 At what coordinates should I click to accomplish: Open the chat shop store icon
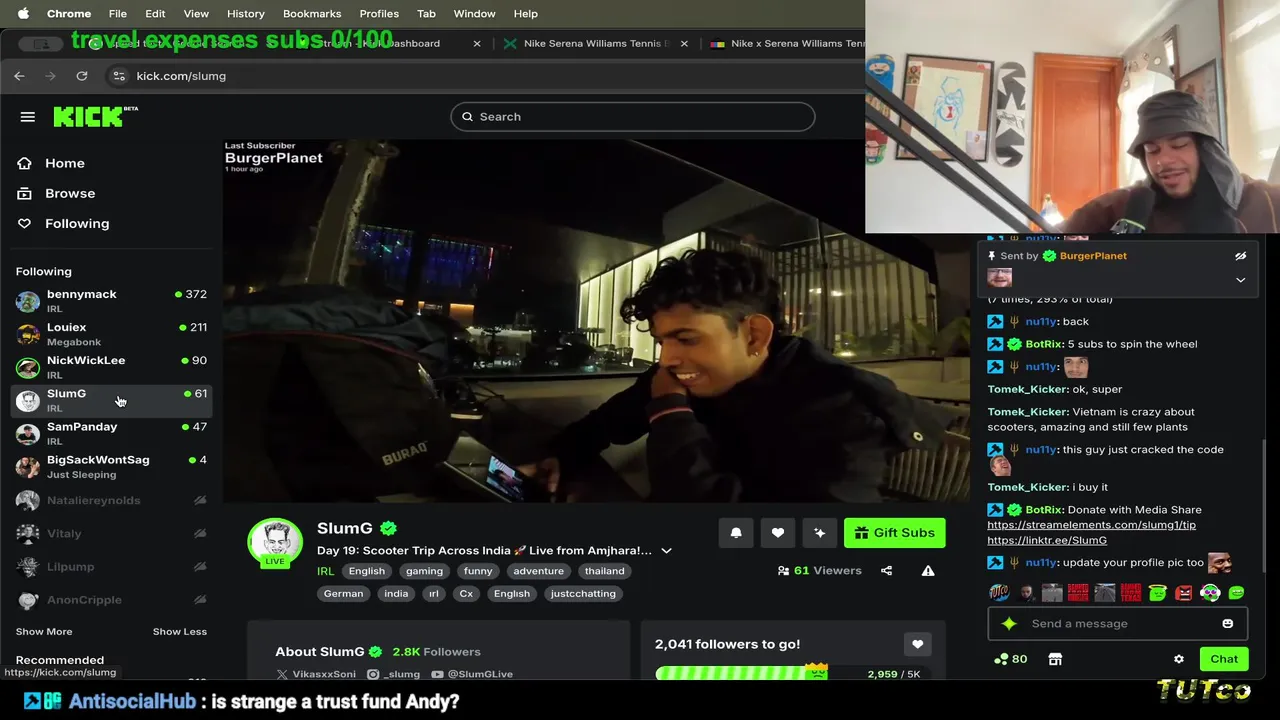1055,659
